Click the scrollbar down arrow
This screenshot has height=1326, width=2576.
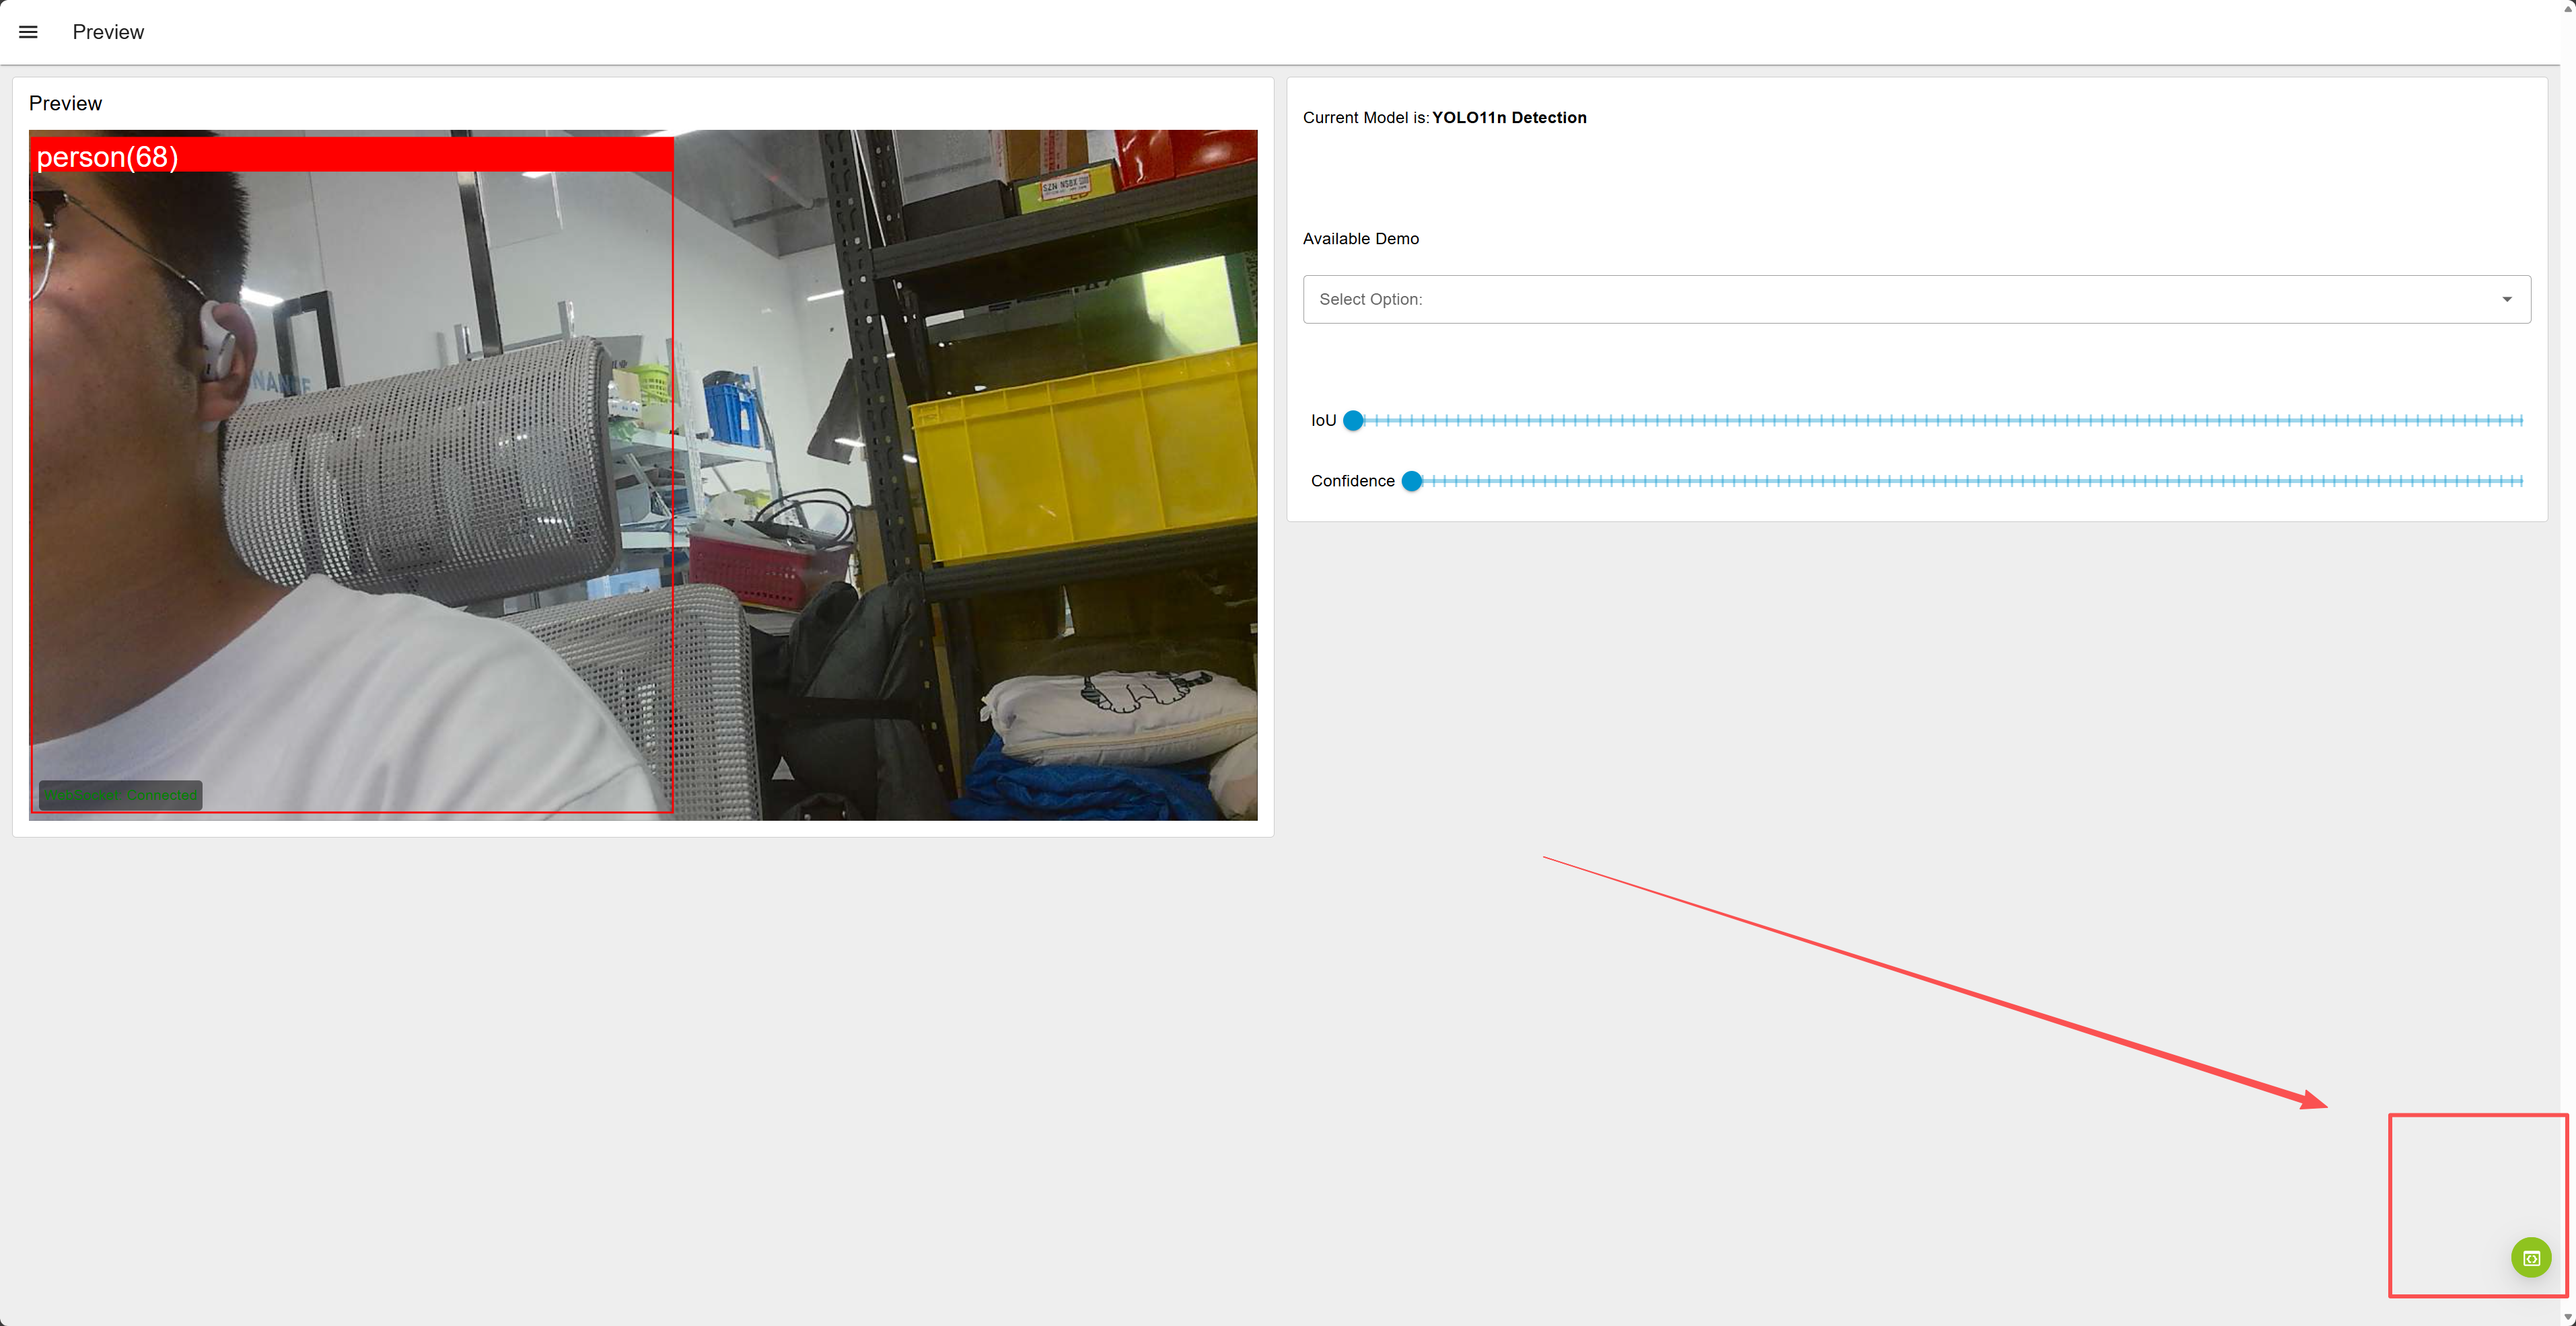point(2567,1317)
